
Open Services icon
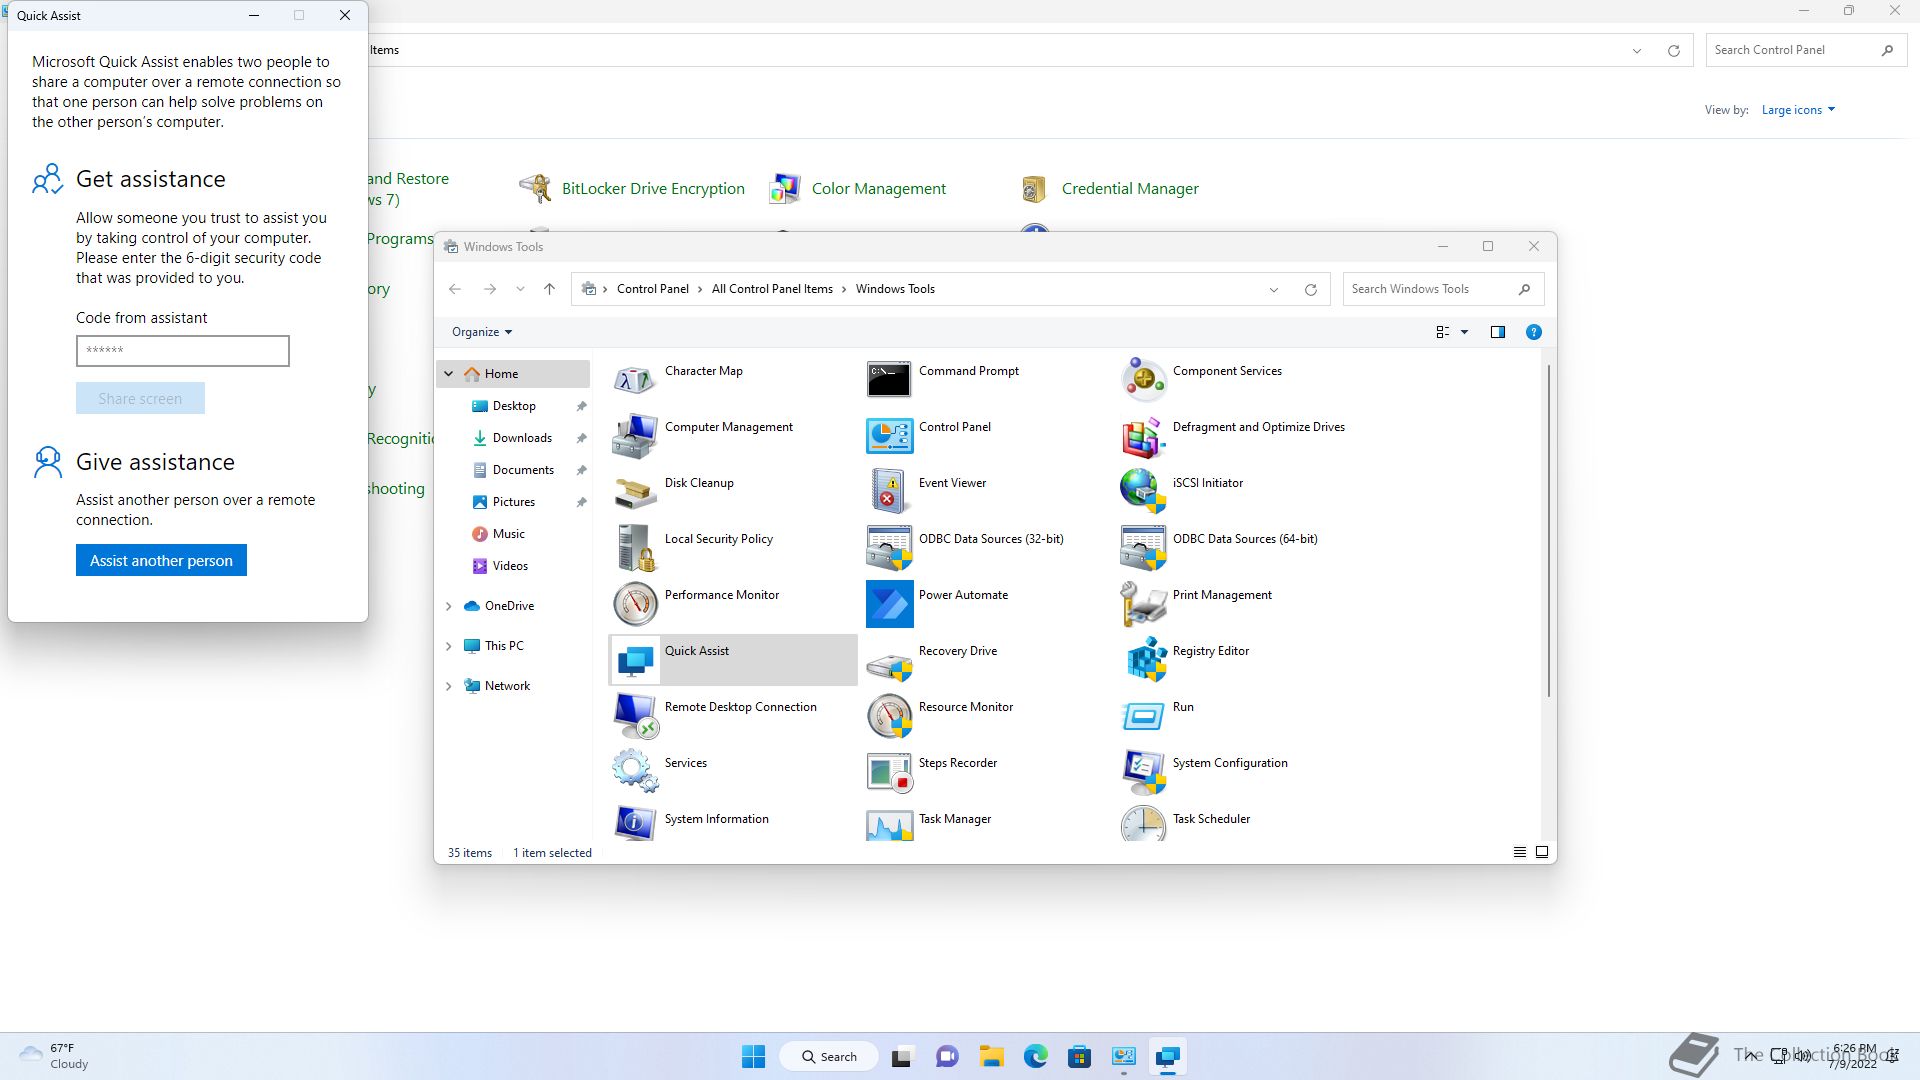click(634, 771)
